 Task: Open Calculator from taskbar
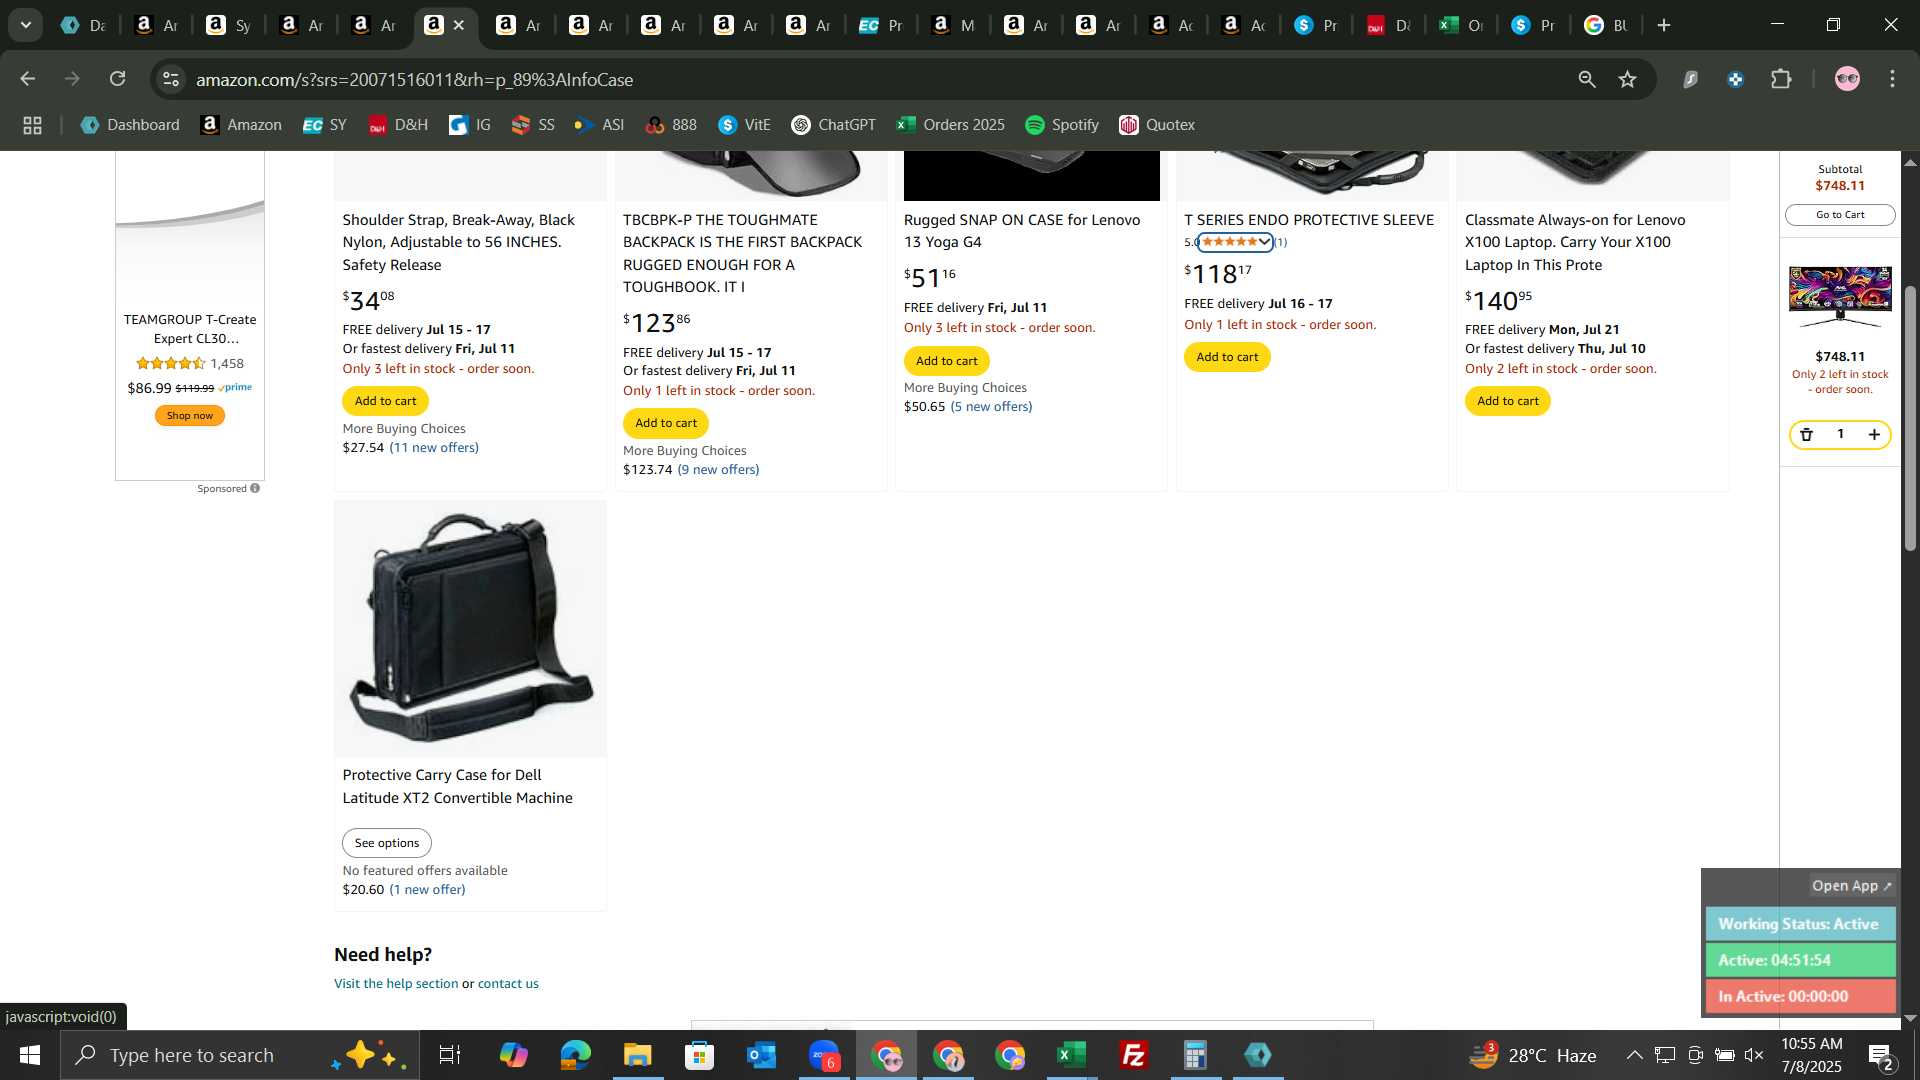pyautogui.click(x=1196, y=1055)
